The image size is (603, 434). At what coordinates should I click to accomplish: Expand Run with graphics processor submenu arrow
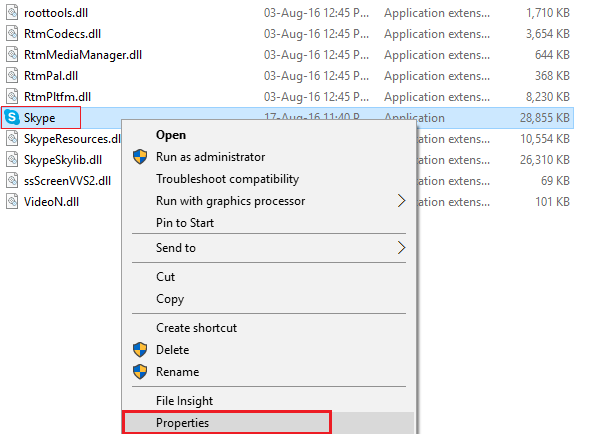402,201
